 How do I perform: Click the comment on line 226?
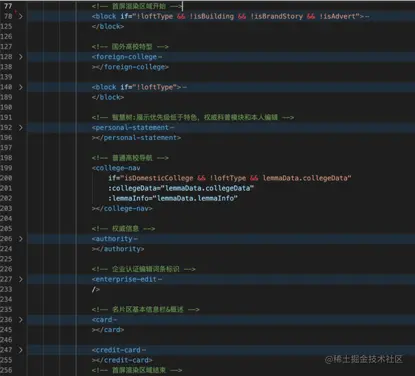(144, 269)
